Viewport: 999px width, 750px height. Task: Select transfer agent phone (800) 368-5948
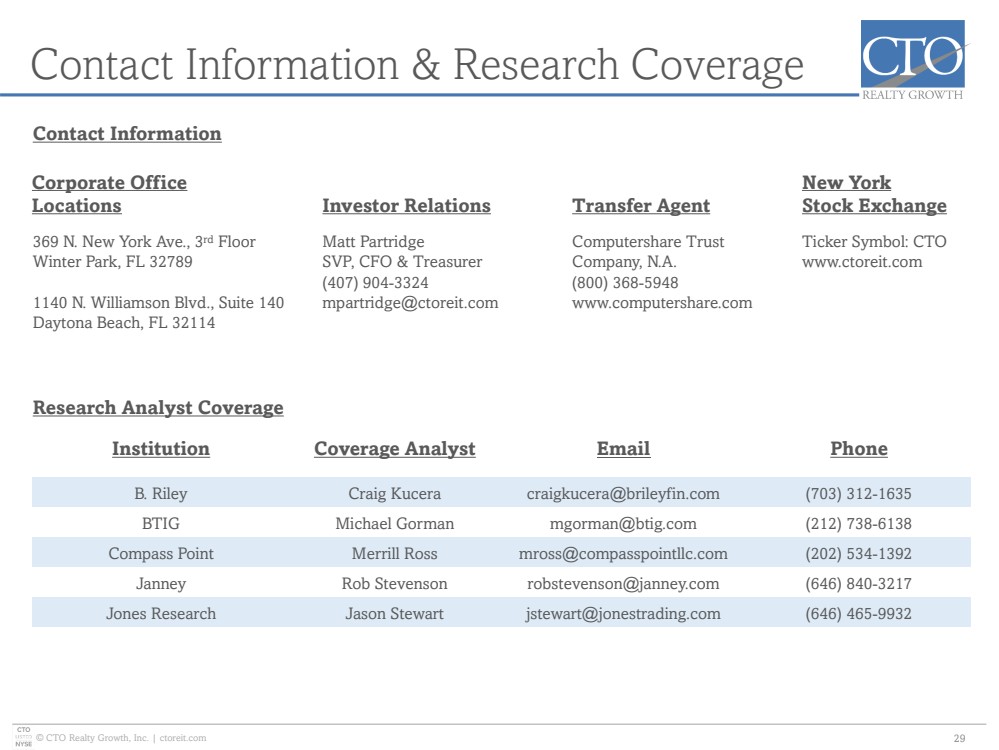click(x=625, y=283)
